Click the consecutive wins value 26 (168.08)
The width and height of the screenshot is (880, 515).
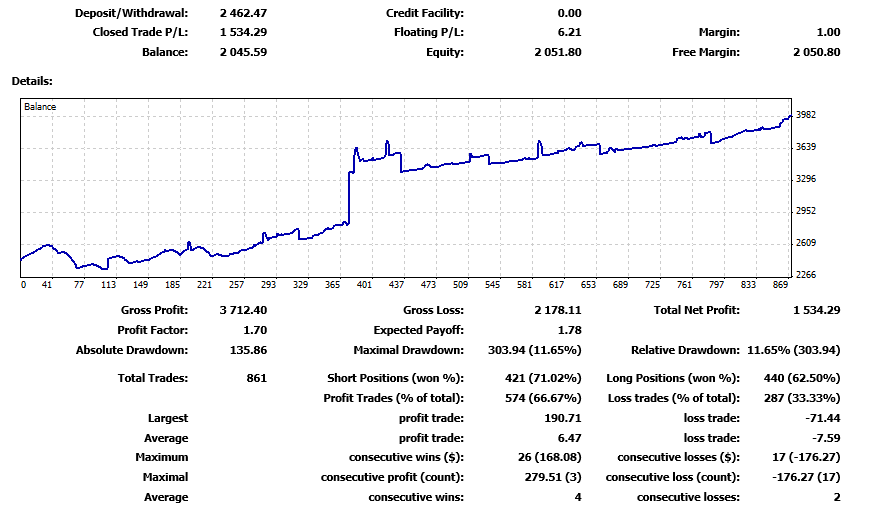click(549, 457)
